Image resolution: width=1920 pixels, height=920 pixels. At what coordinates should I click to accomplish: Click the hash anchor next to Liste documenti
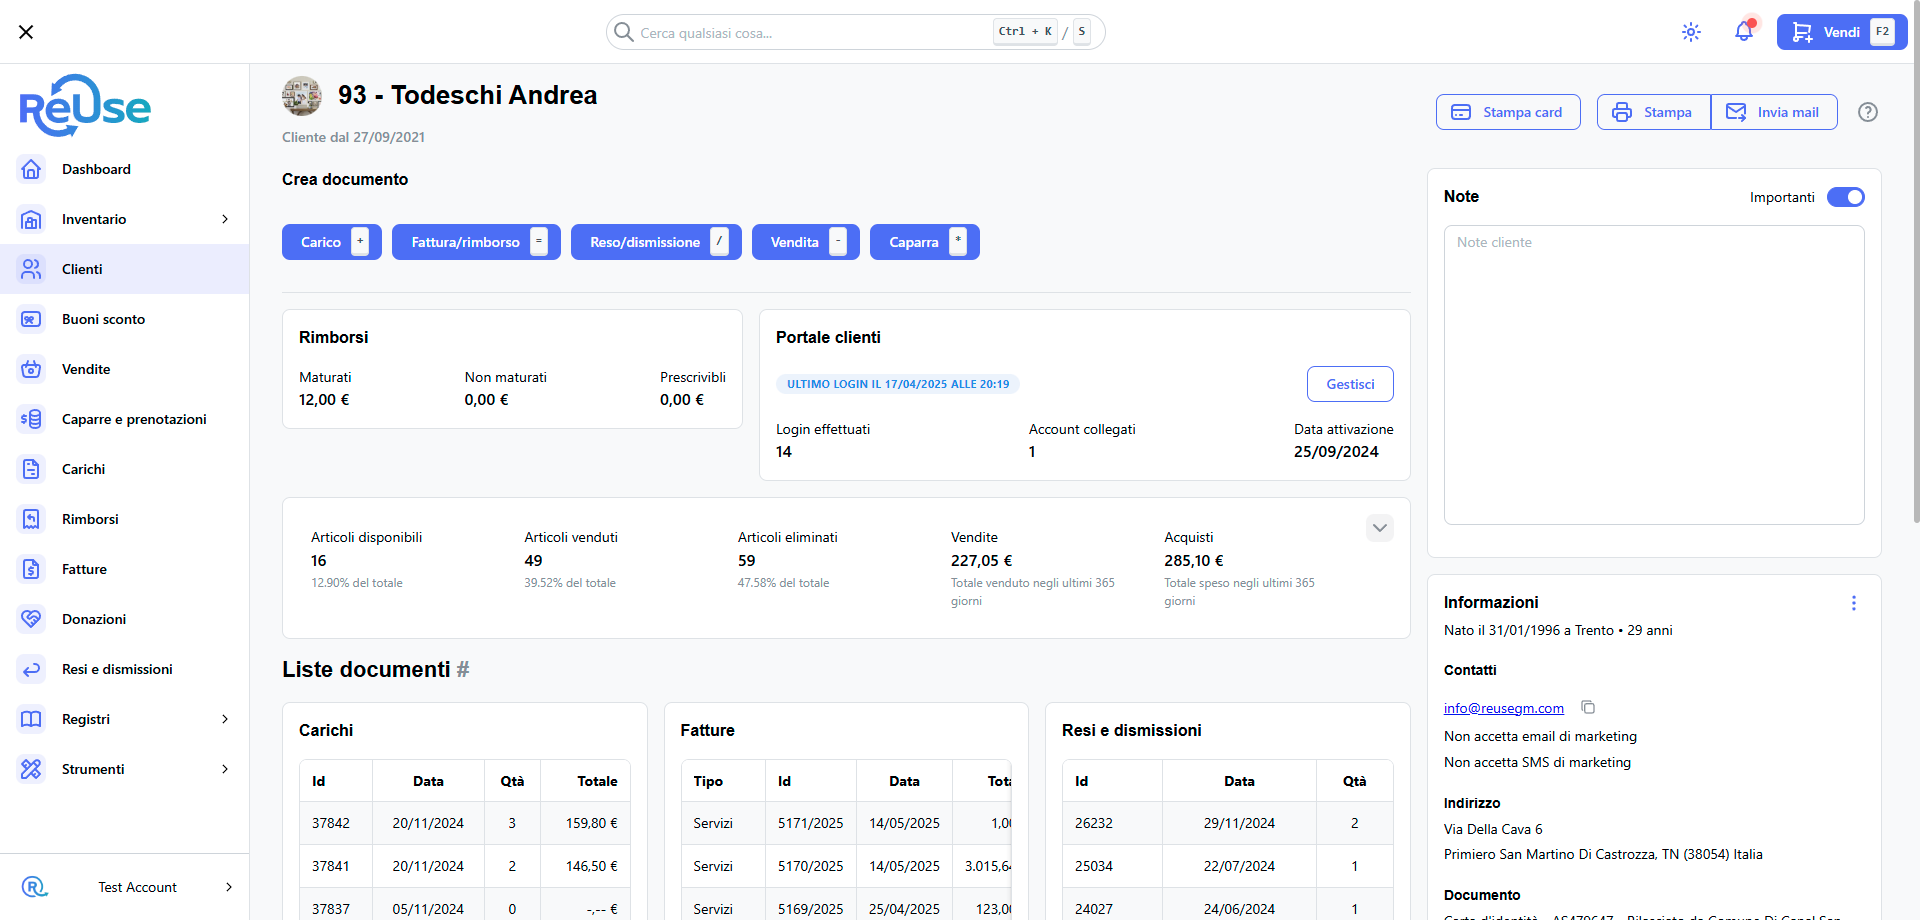(463, 670)
